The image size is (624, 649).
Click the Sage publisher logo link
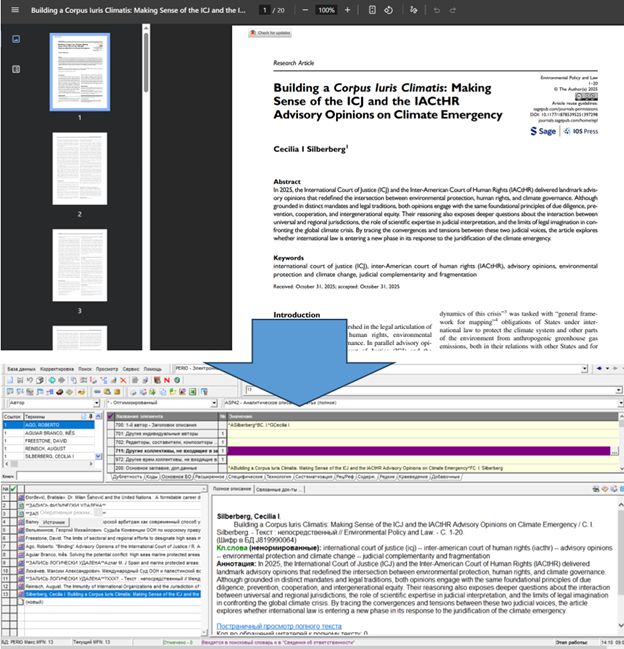(x=543, y=131)
